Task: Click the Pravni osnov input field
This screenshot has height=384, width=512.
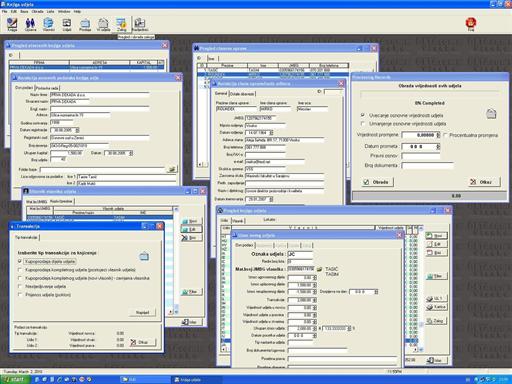Action: click(421, 156)
